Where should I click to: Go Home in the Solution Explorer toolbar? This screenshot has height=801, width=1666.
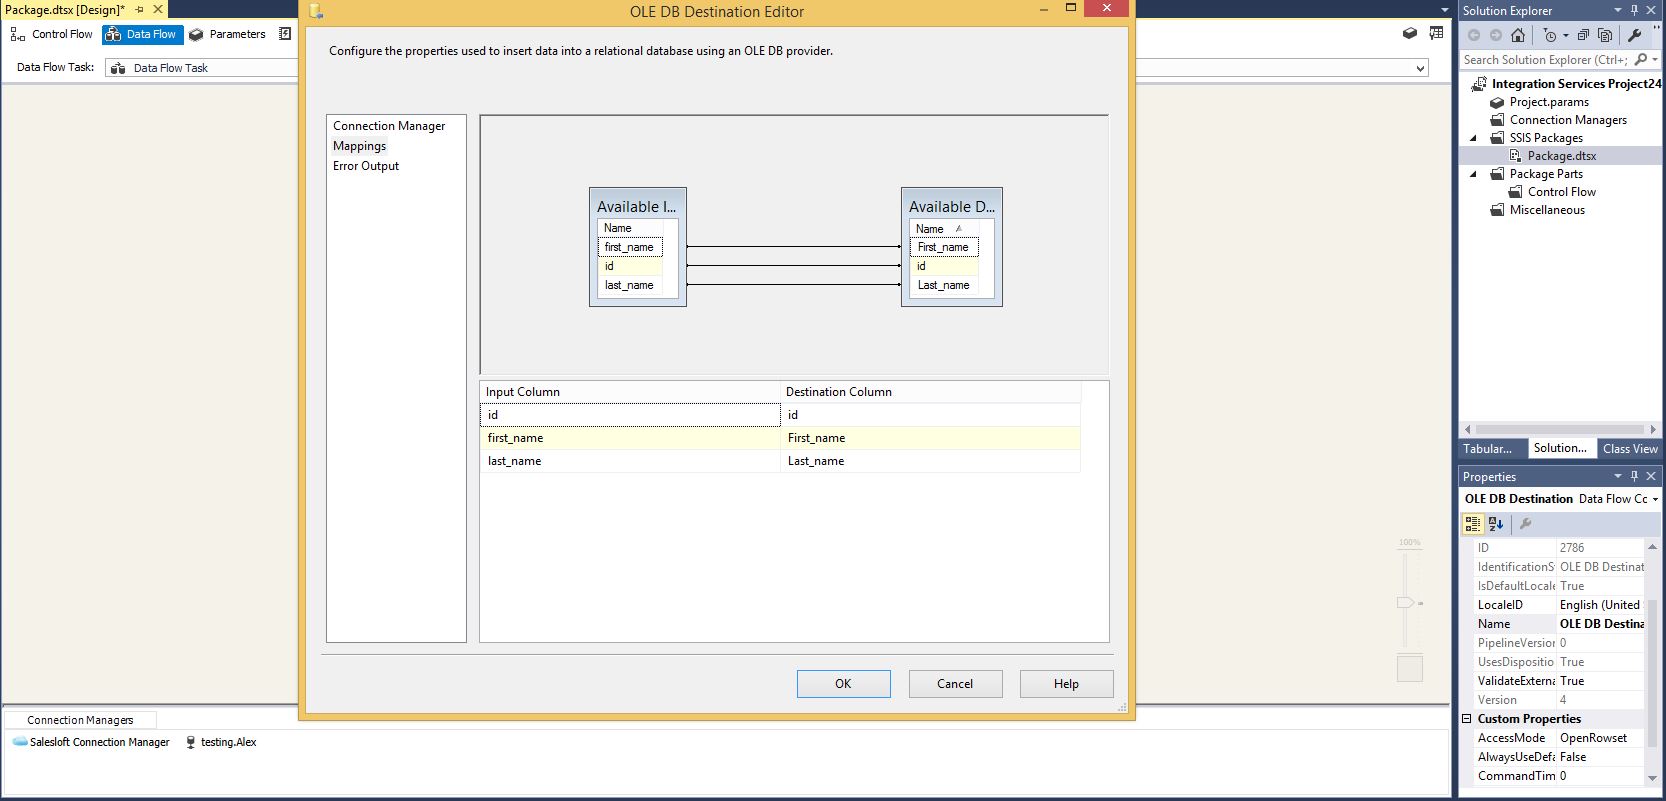pyautogui.click(x=1518, y=35)
